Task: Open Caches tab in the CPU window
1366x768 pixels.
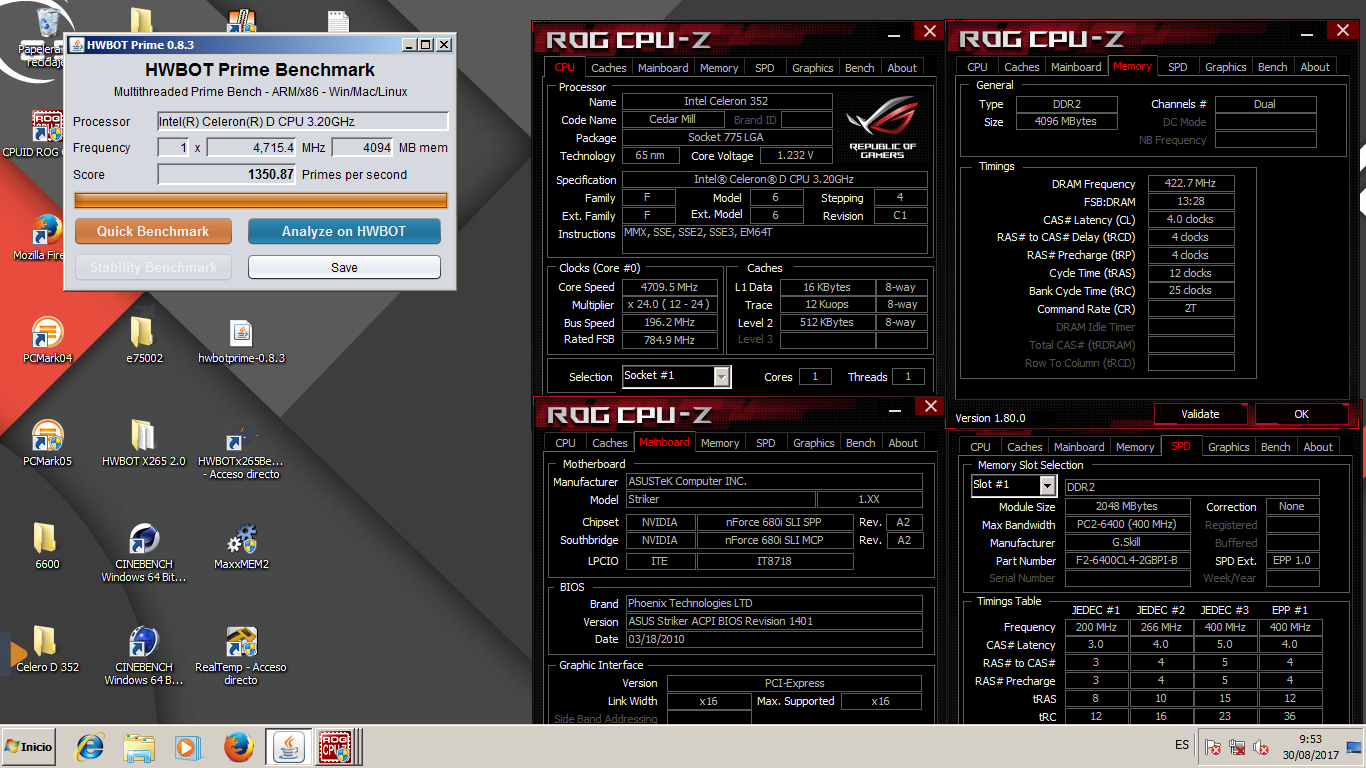Action: coord(608,68)
